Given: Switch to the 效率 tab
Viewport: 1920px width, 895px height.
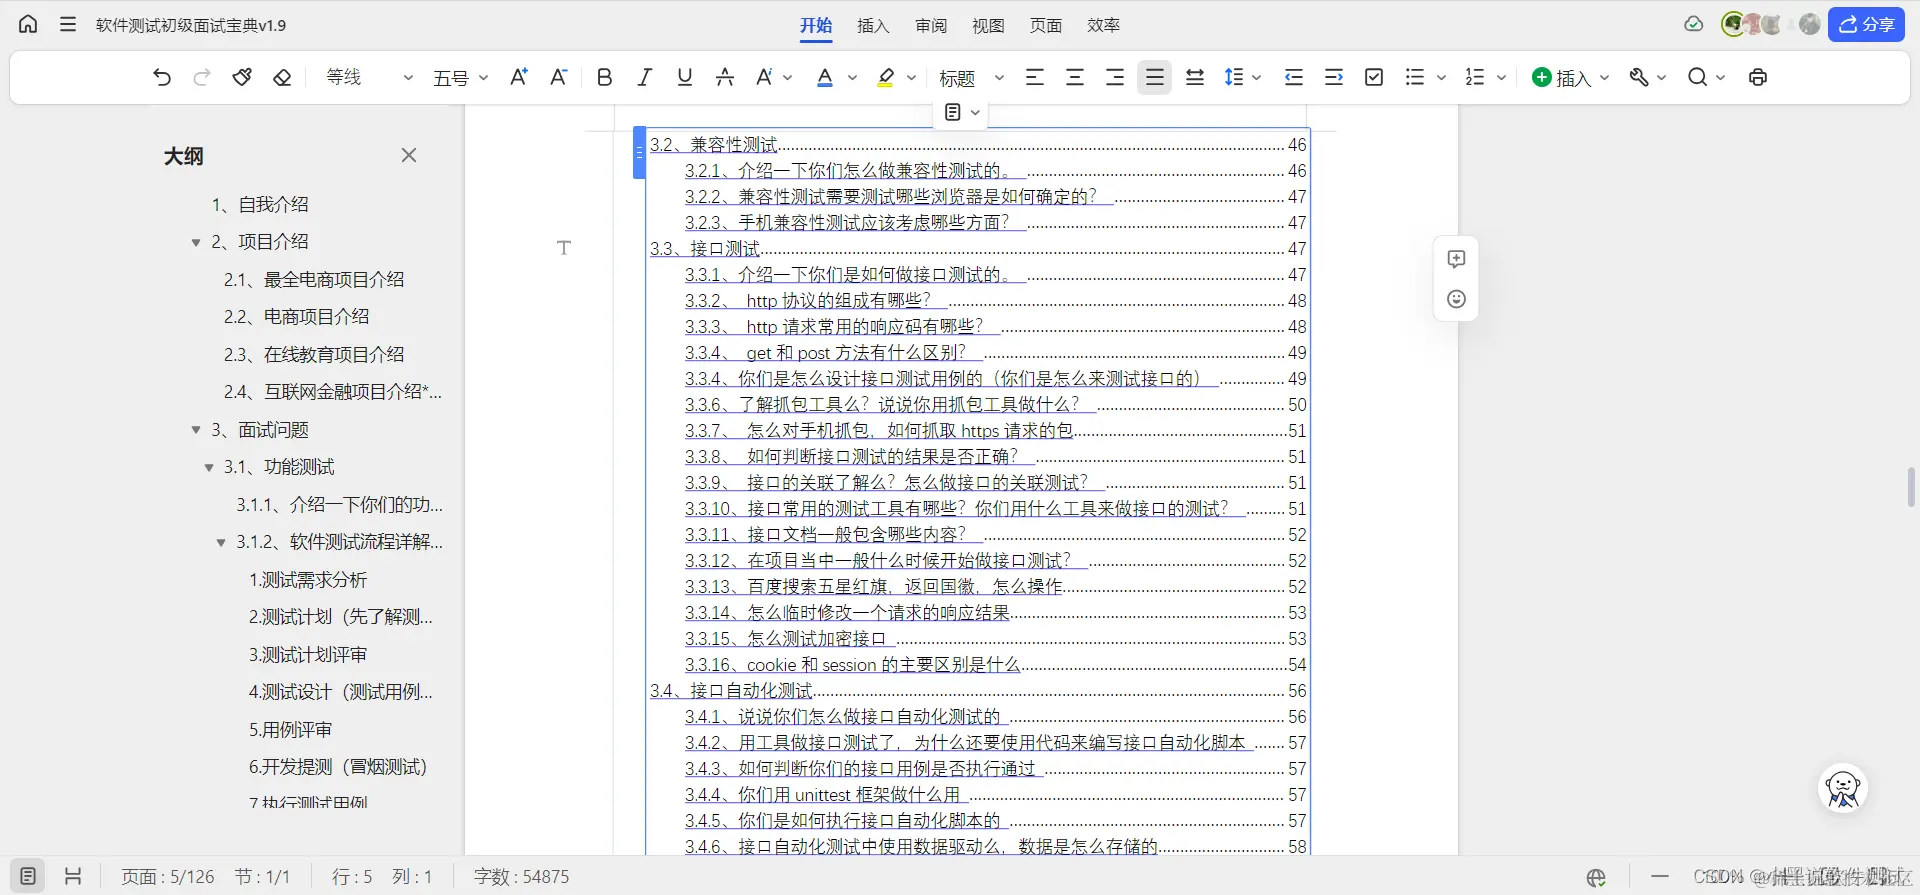Looking at the screenshot, I should click(1104, 26).
